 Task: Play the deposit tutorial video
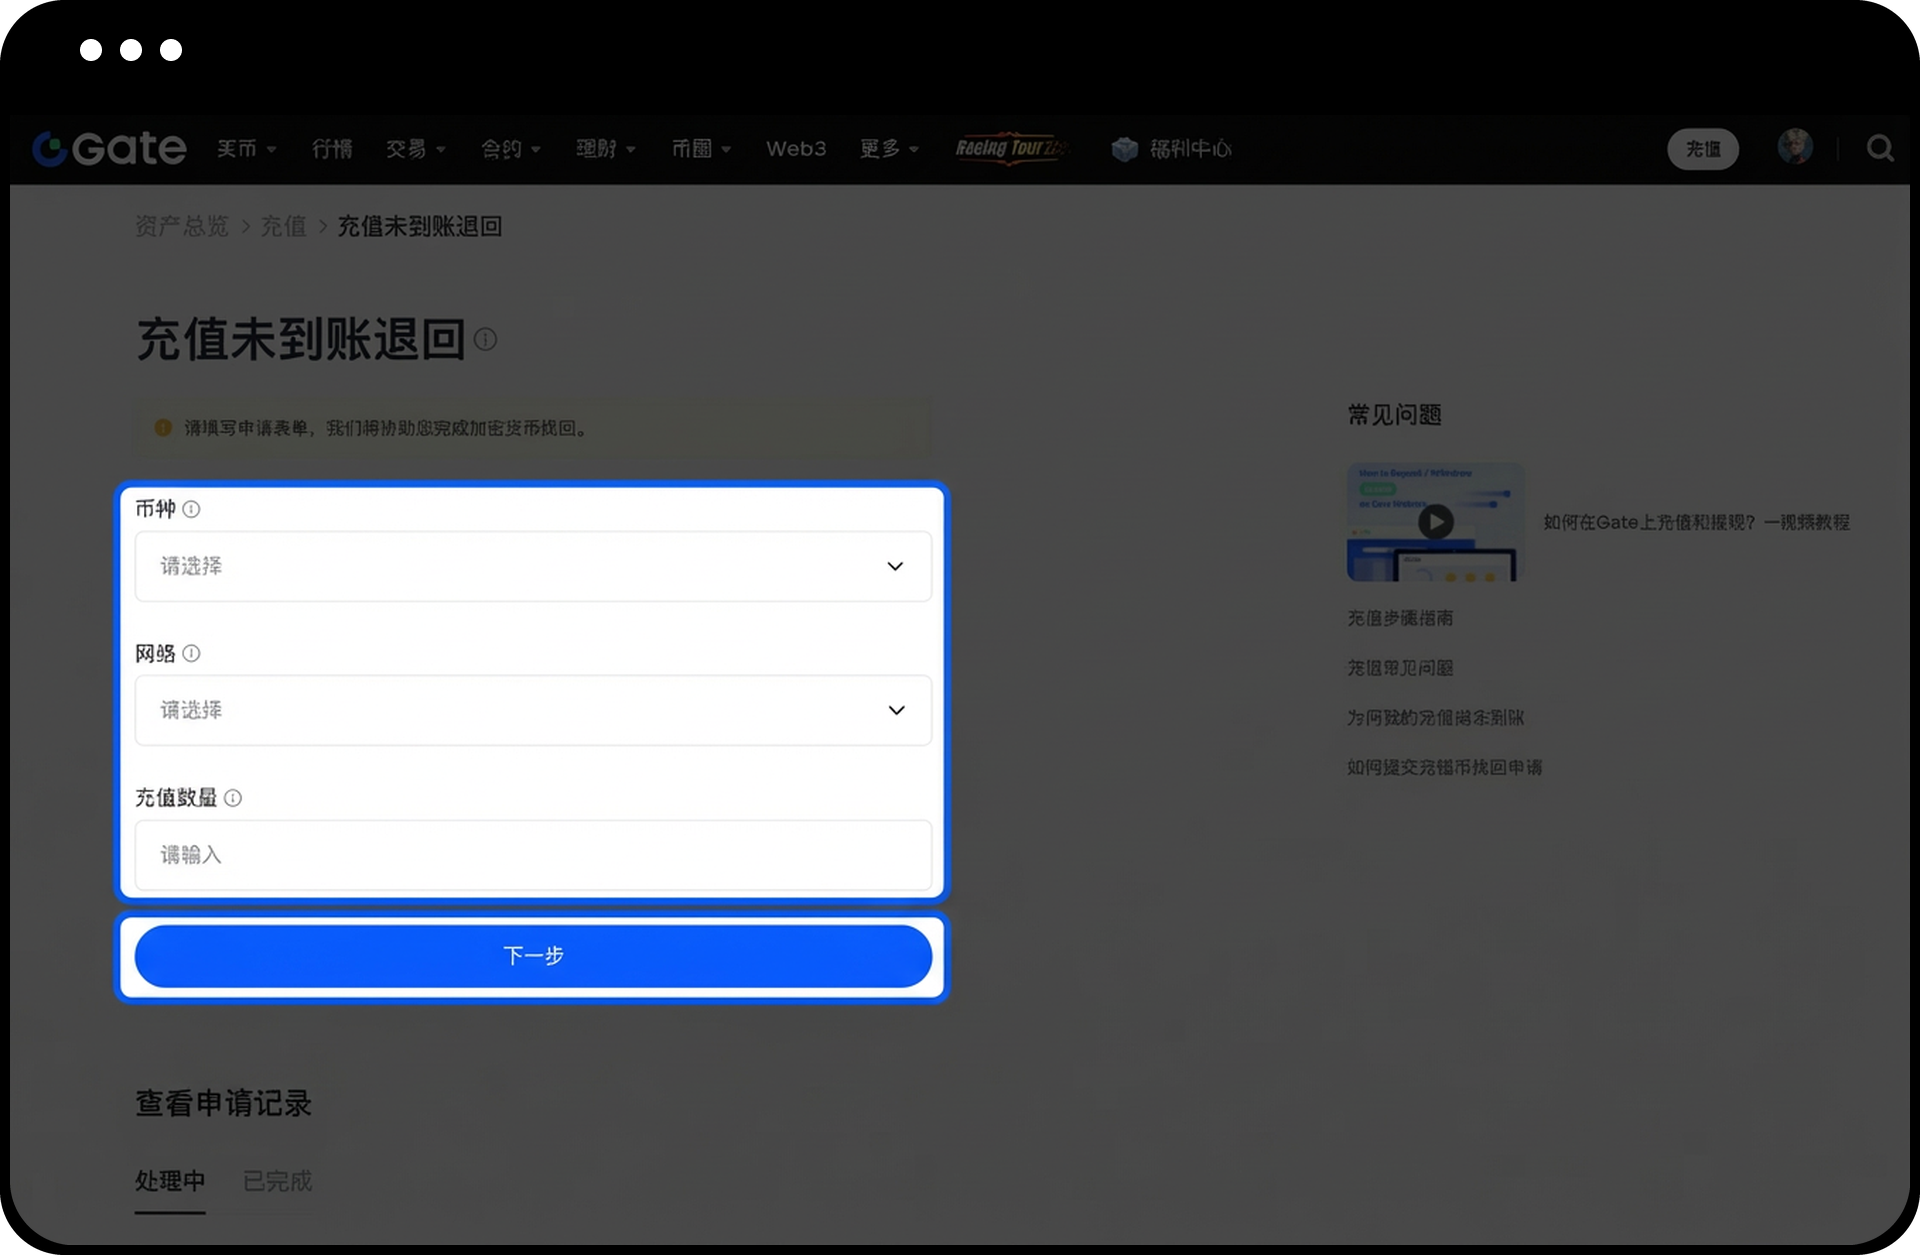pos(1435,521)
